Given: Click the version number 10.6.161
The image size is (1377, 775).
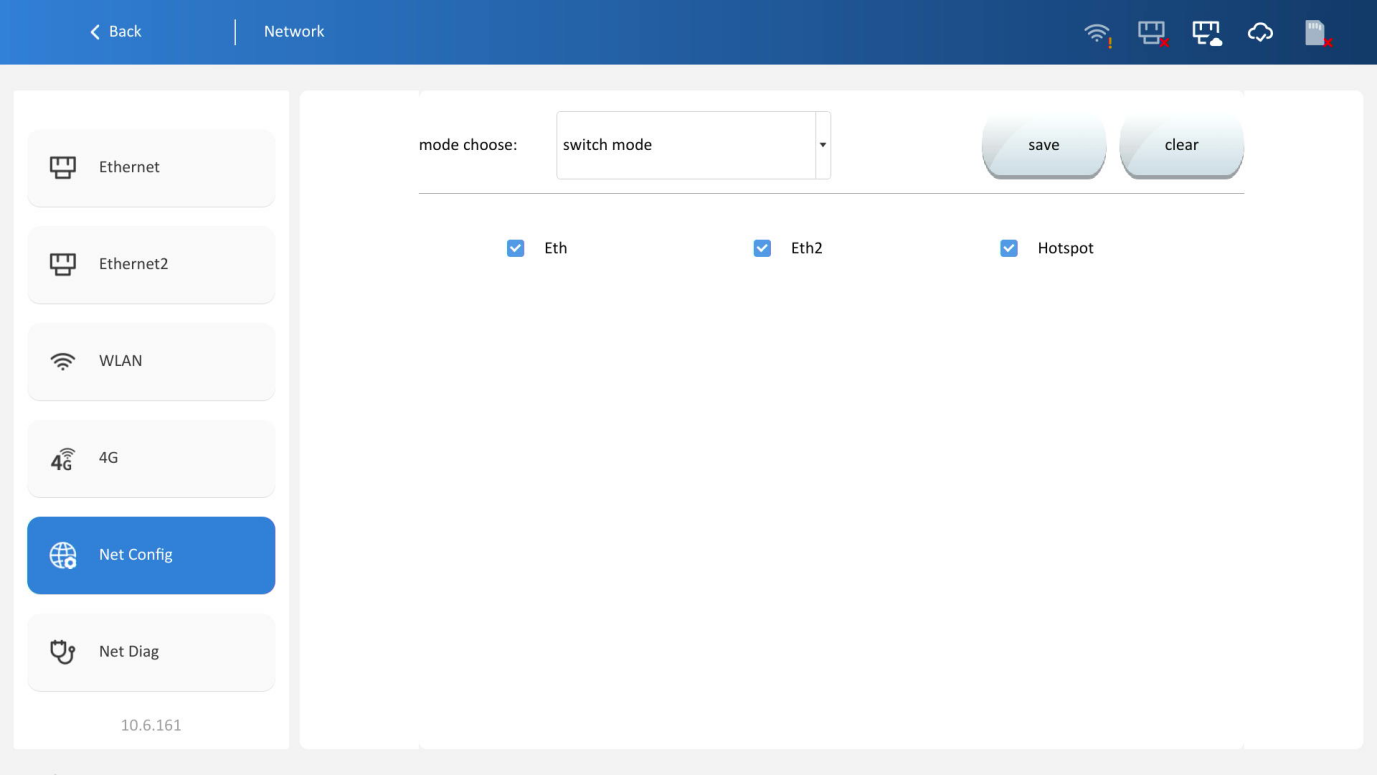Looking at the screenshot, I should pyautogui.click(x=151, y=725).
